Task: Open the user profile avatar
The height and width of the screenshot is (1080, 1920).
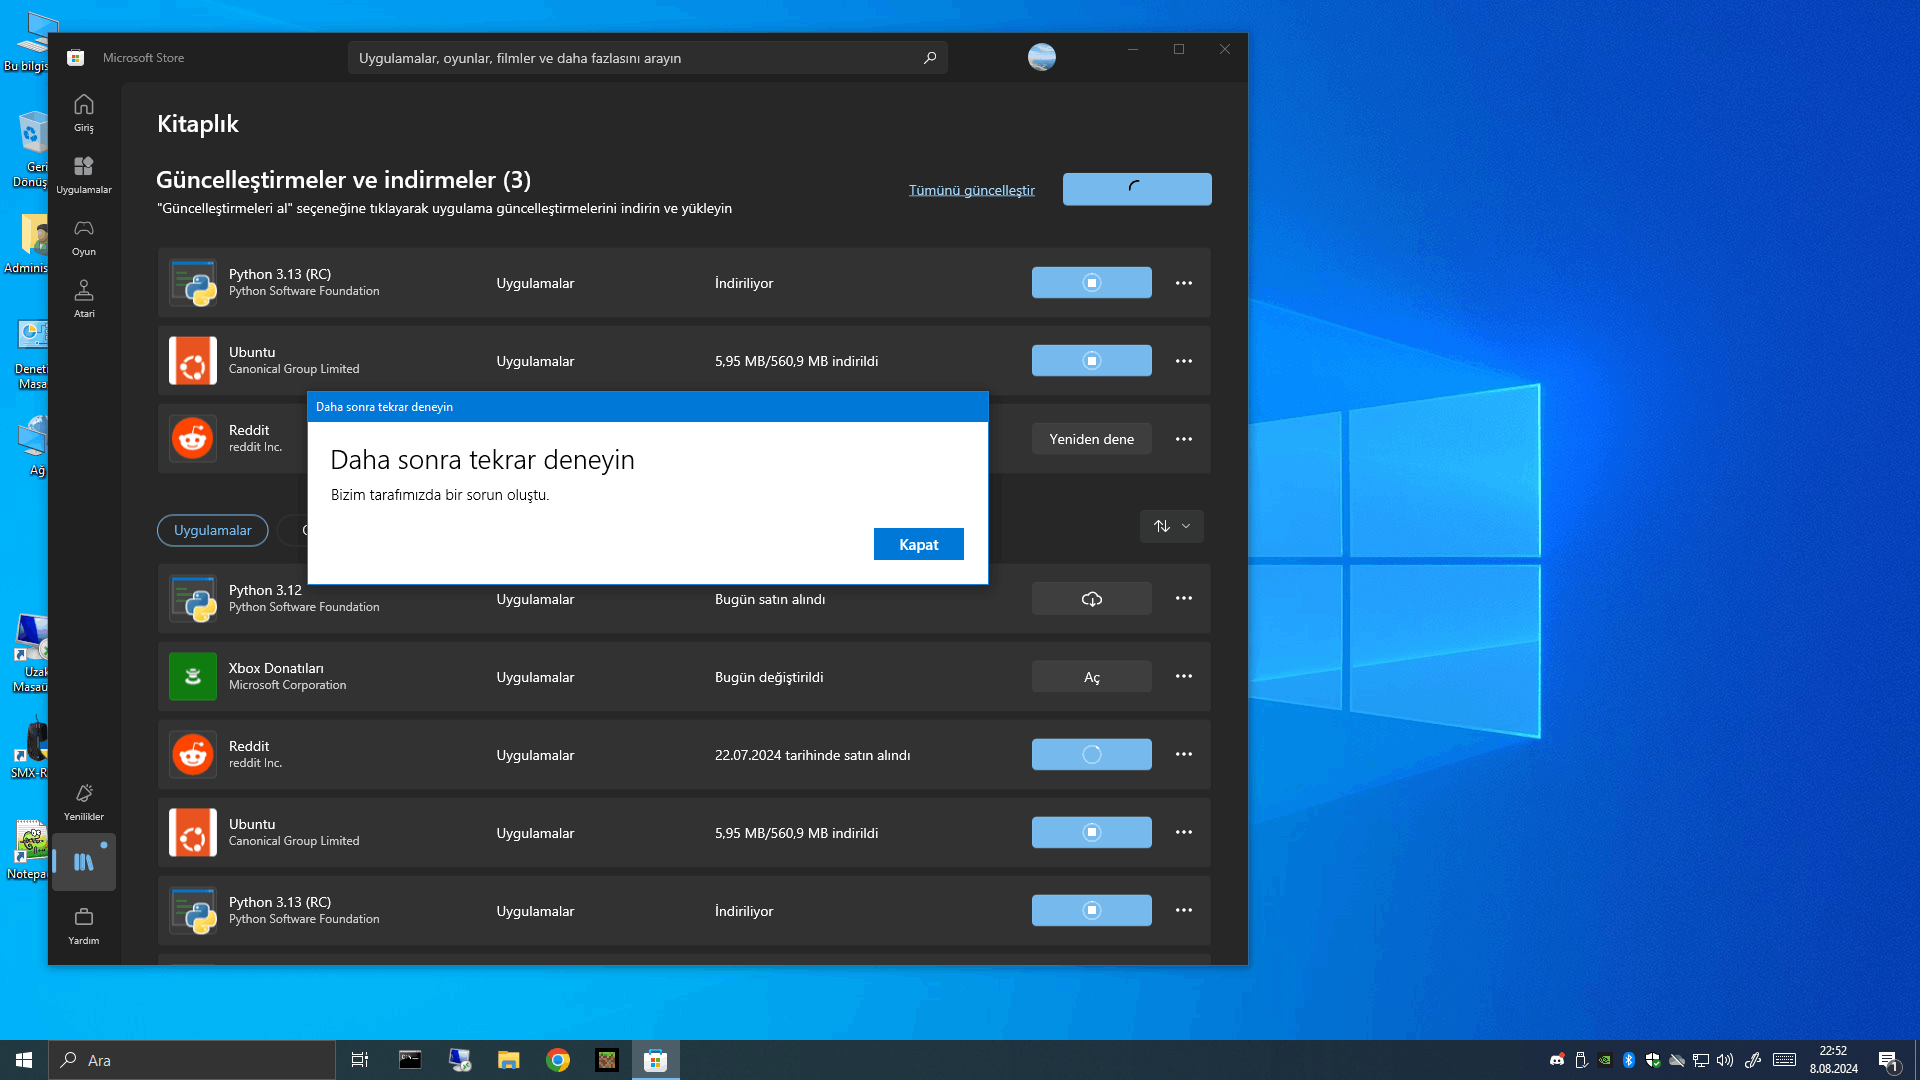Action: click(1041, 57)
